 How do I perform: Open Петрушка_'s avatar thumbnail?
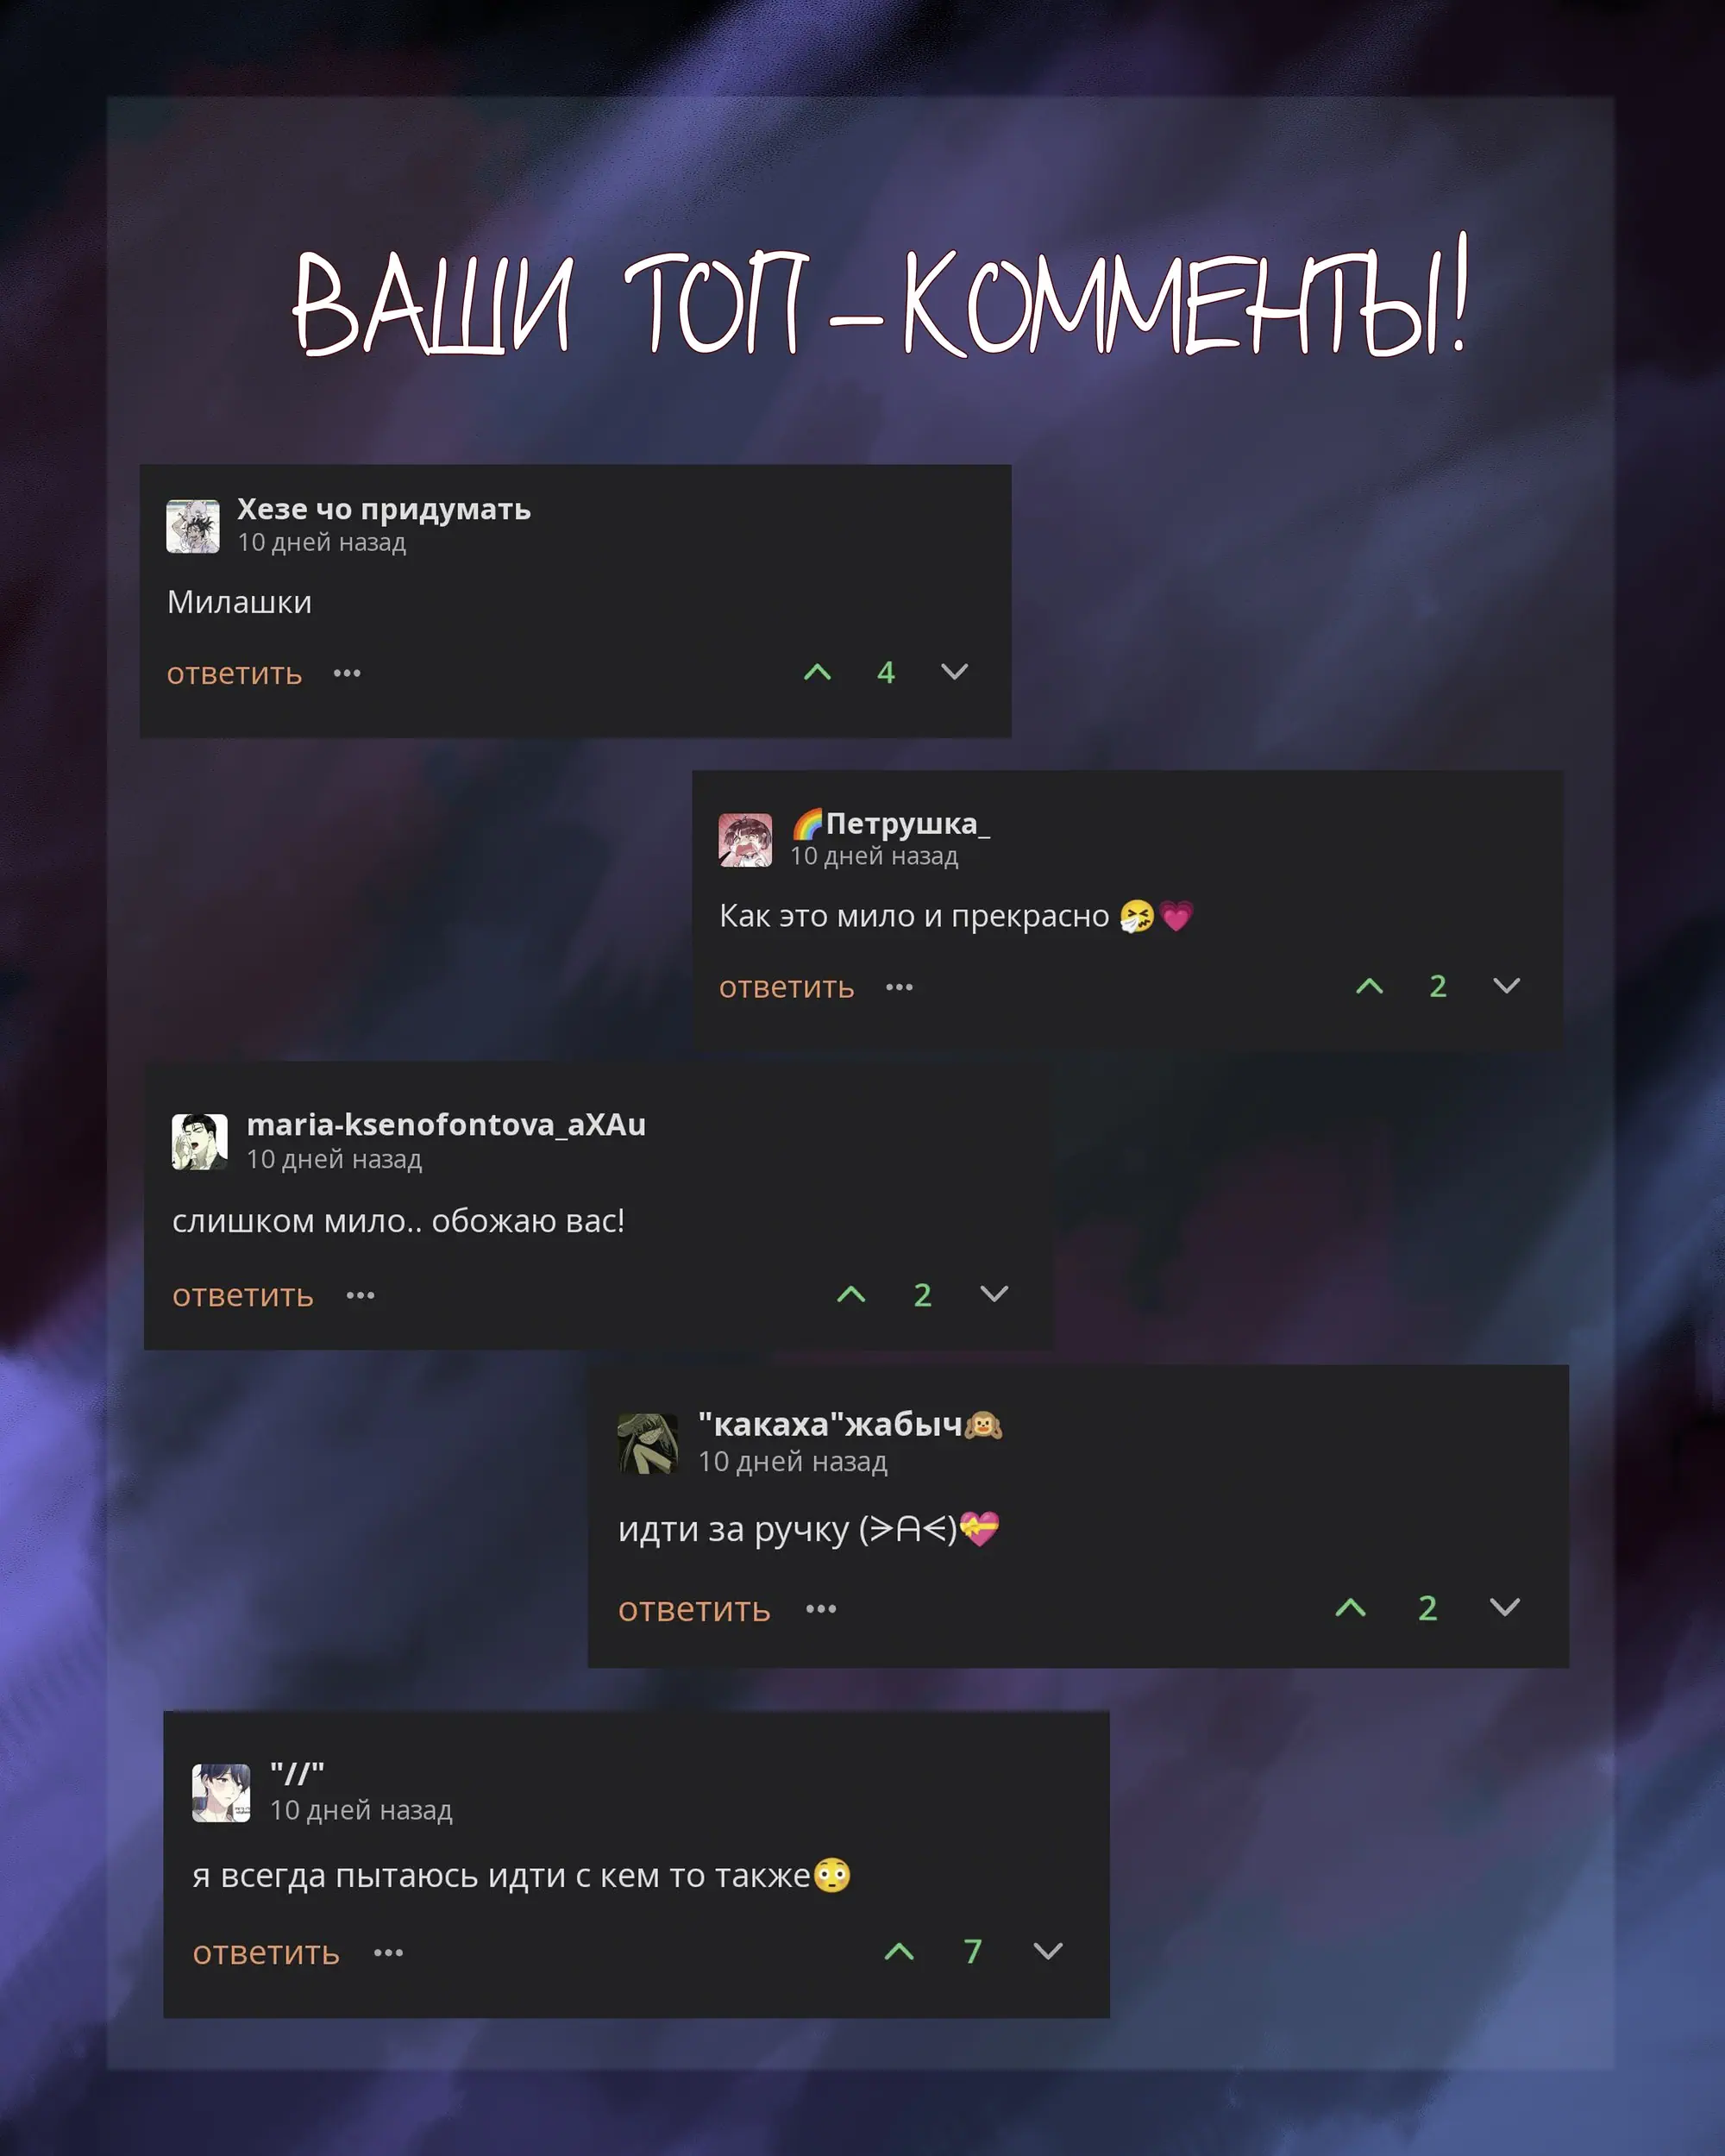[x=745, y=840]
